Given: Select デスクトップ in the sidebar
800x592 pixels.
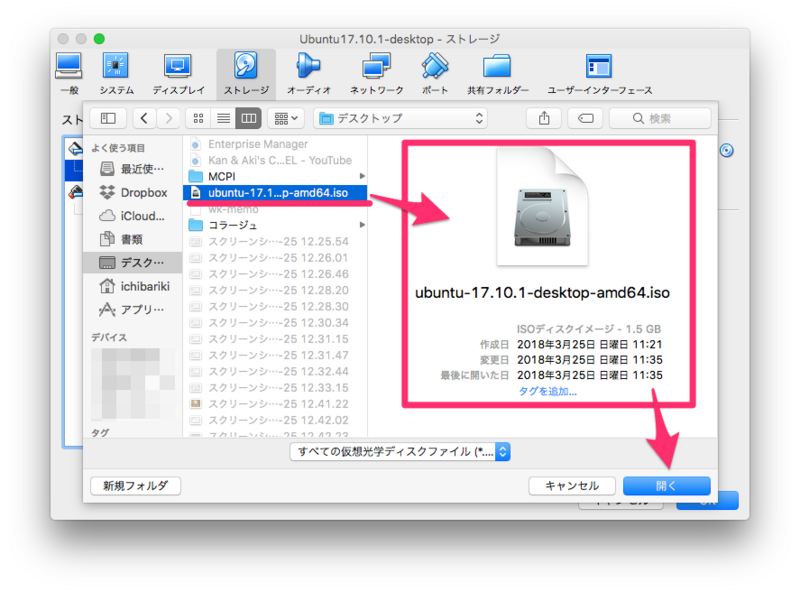Looking at the screenshot, I should [x=133, y=262].
